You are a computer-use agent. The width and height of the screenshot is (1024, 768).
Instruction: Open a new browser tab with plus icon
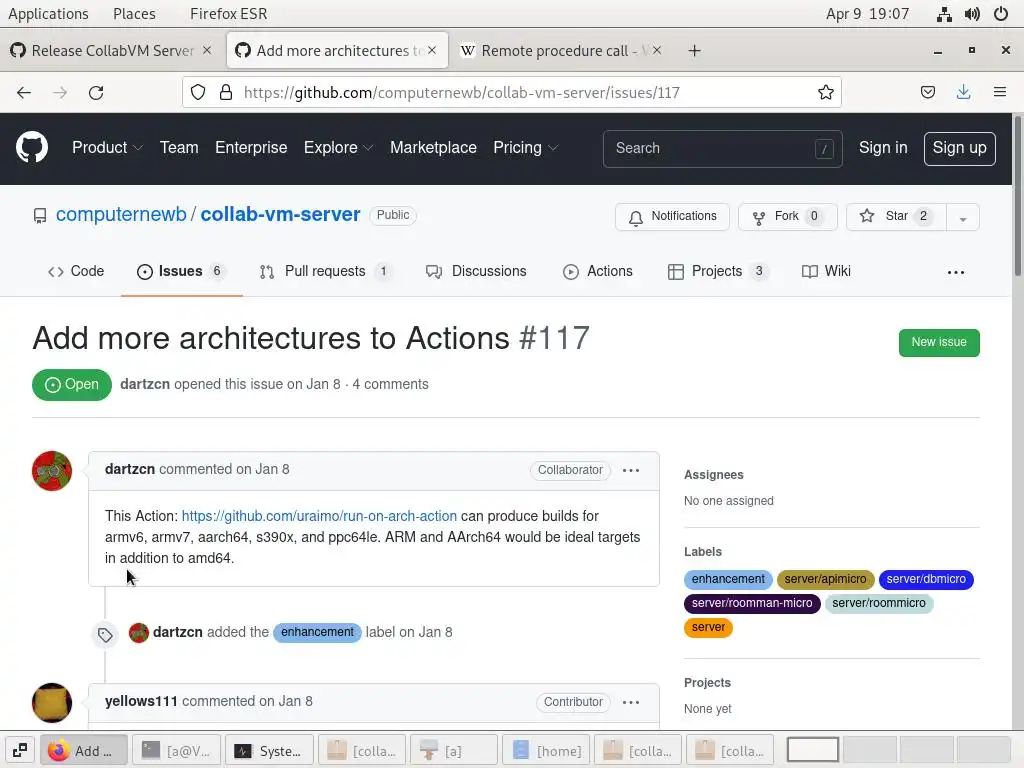coord(694,51)
